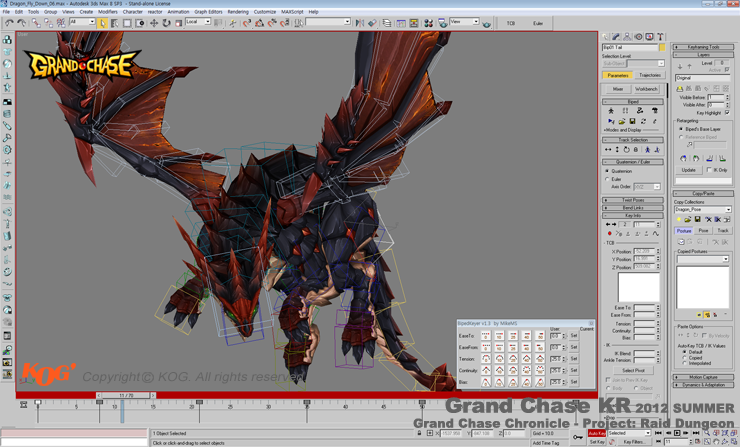Click the Workbench button

click(x=646, y=89)
